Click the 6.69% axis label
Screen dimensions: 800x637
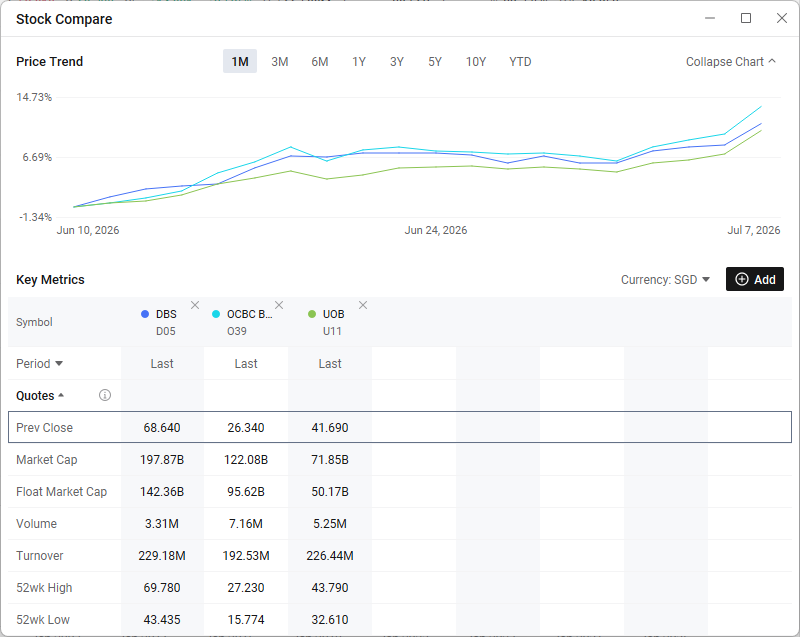pos(37,157)
